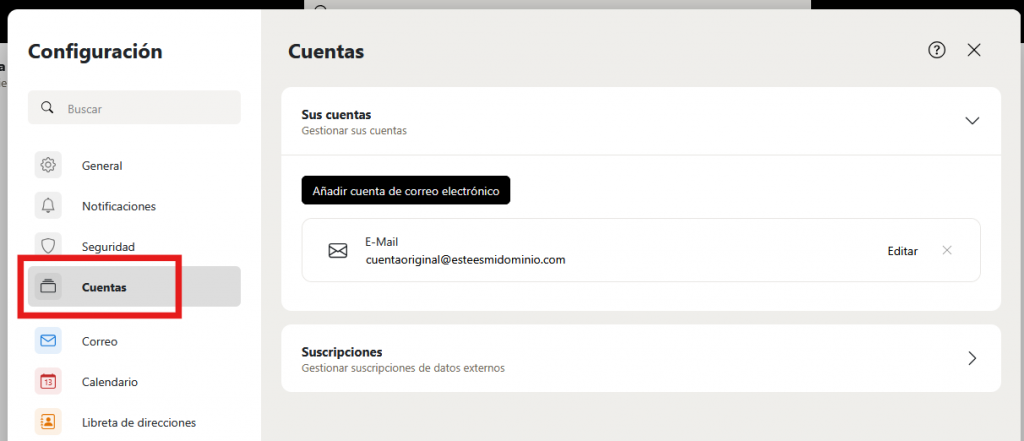
Task: Click the Seguridad shield icon
Action: point(48,246)
